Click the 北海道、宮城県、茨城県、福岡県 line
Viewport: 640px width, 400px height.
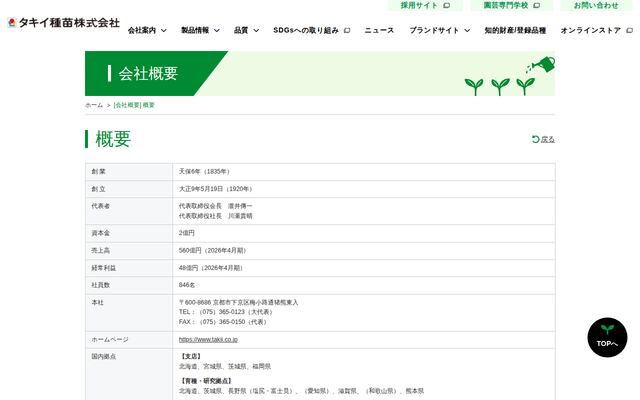[x=225, y=367]
